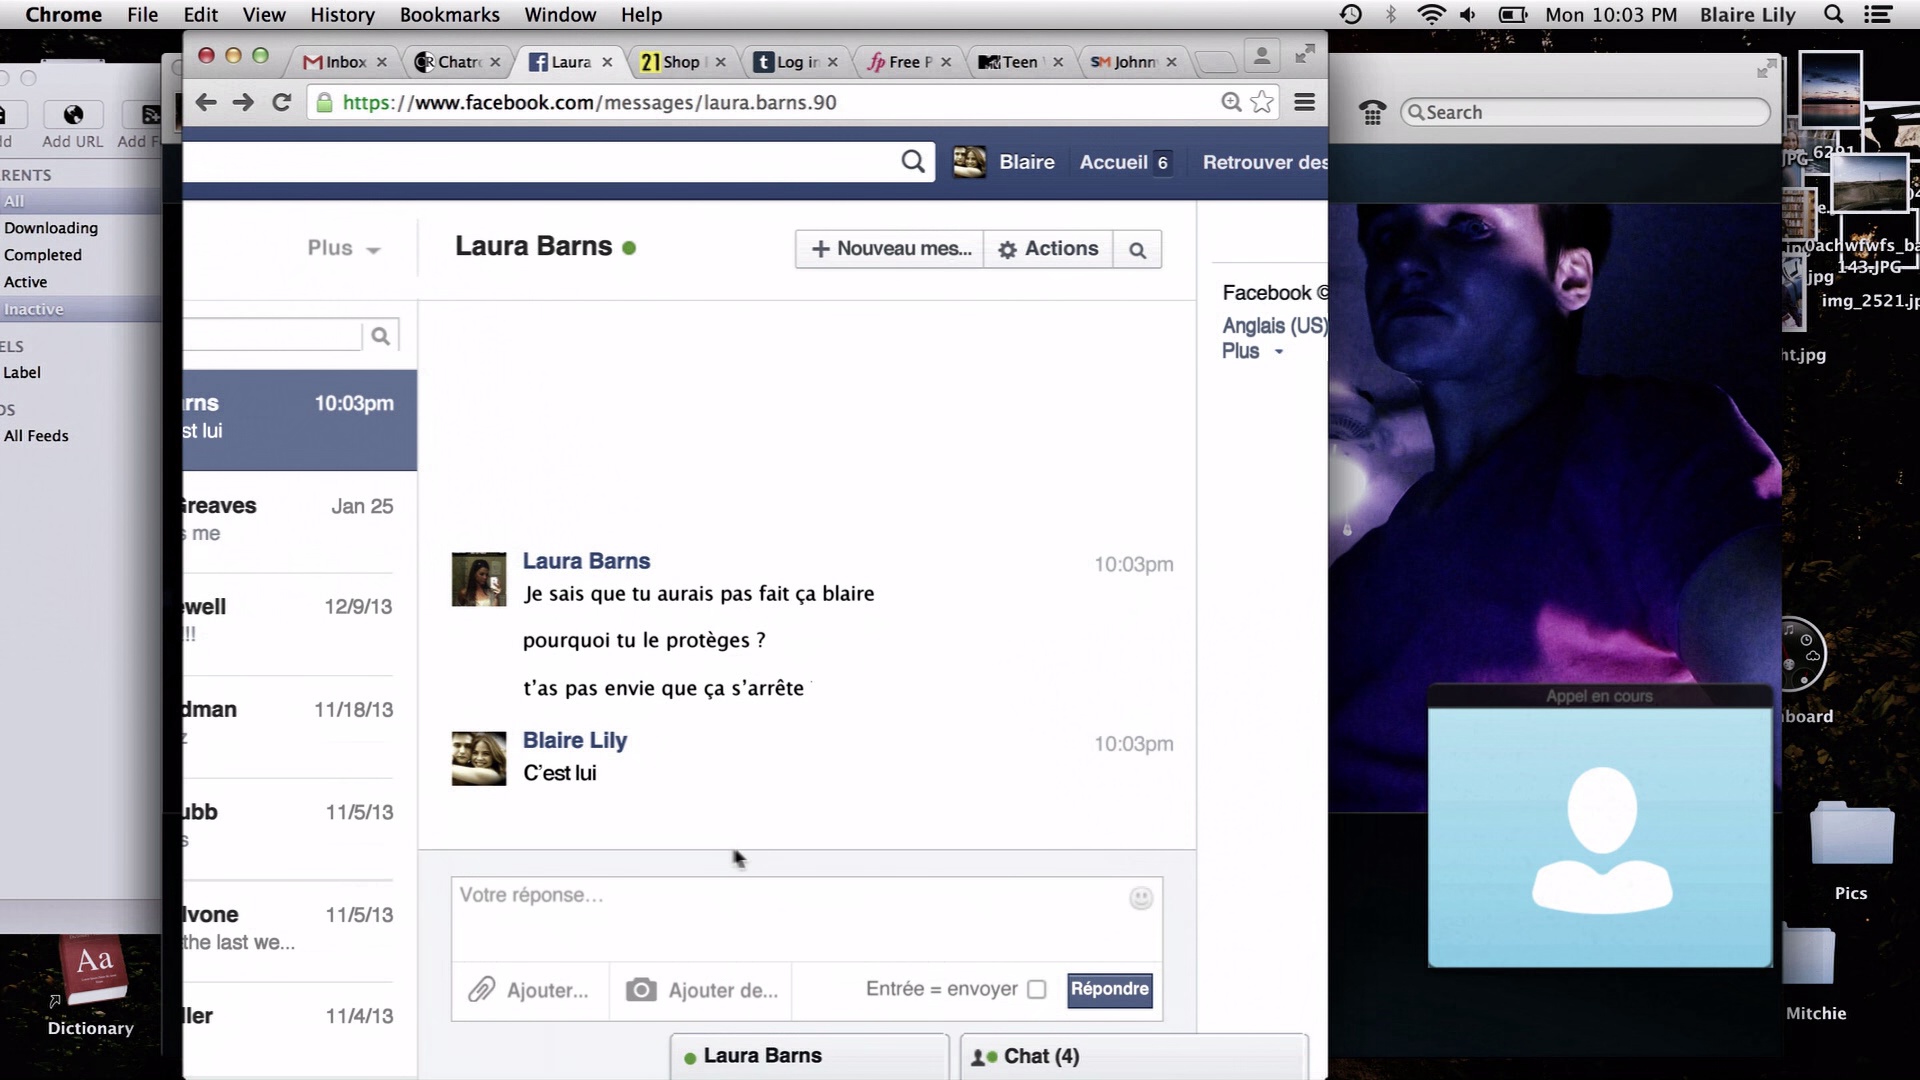Bookmark page with the star icon

pyautogui.click(x=1262, y=102)
